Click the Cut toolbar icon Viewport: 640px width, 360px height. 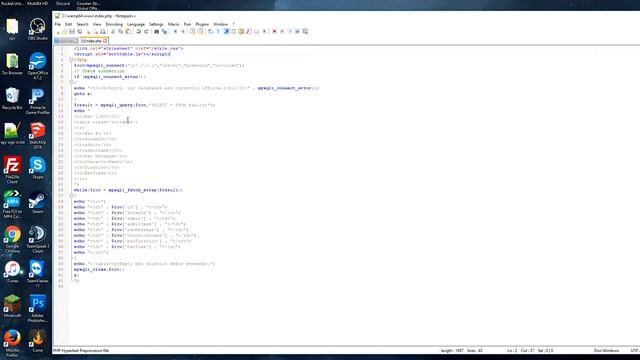point(113,31)
